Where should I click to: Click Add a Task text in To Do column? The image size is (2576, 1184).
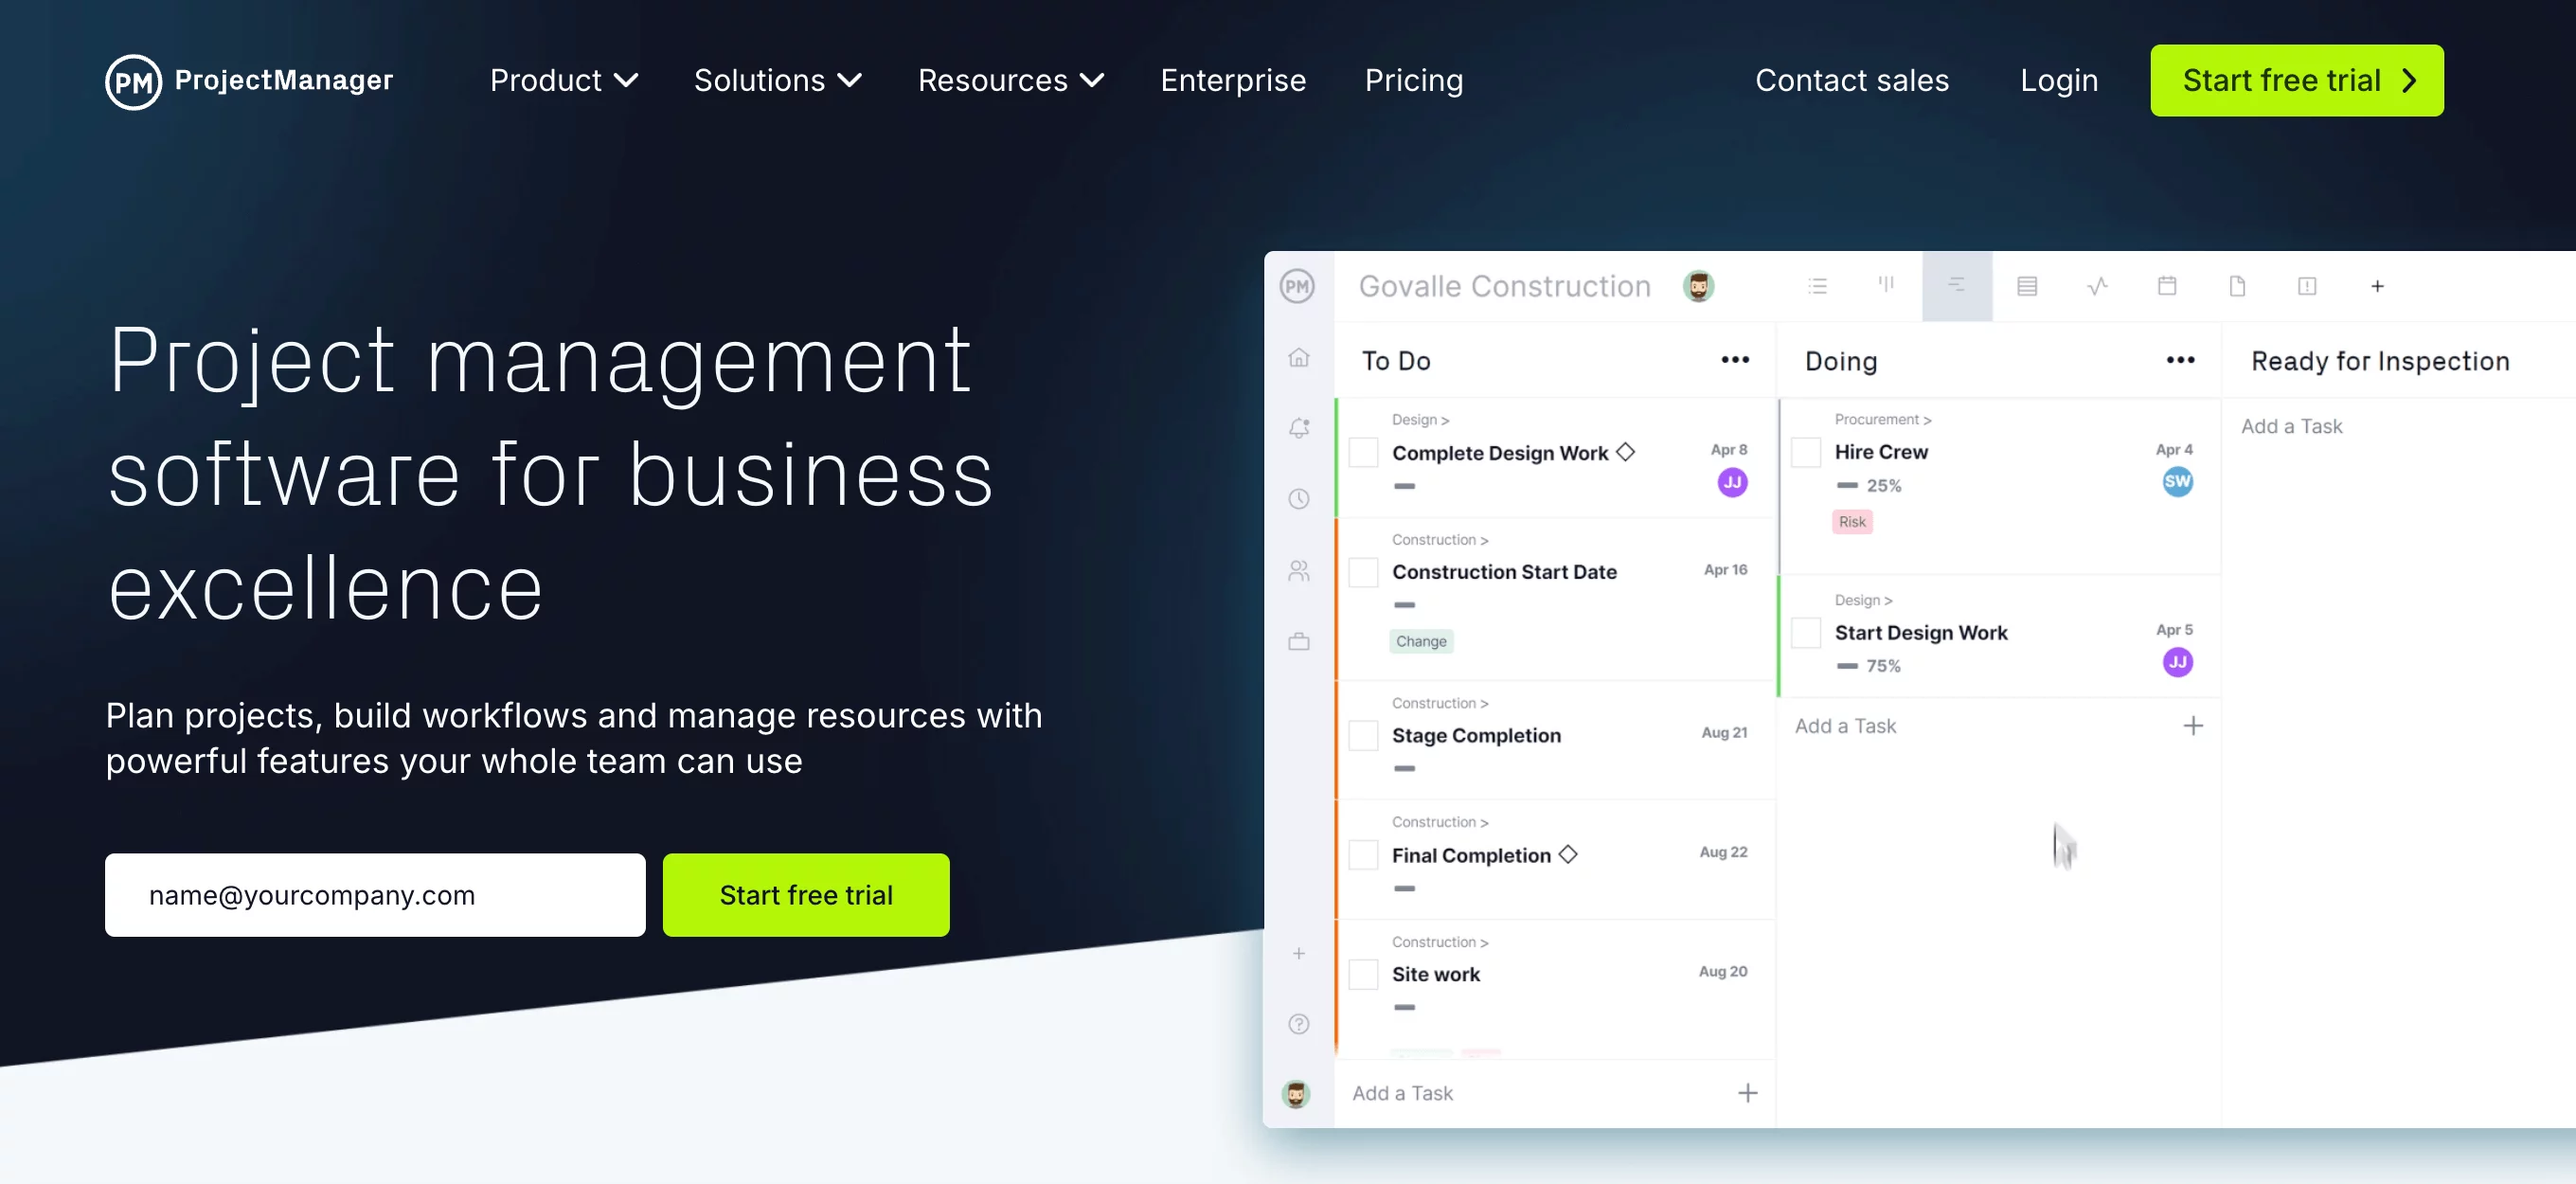click(x=1402, y=1093)
